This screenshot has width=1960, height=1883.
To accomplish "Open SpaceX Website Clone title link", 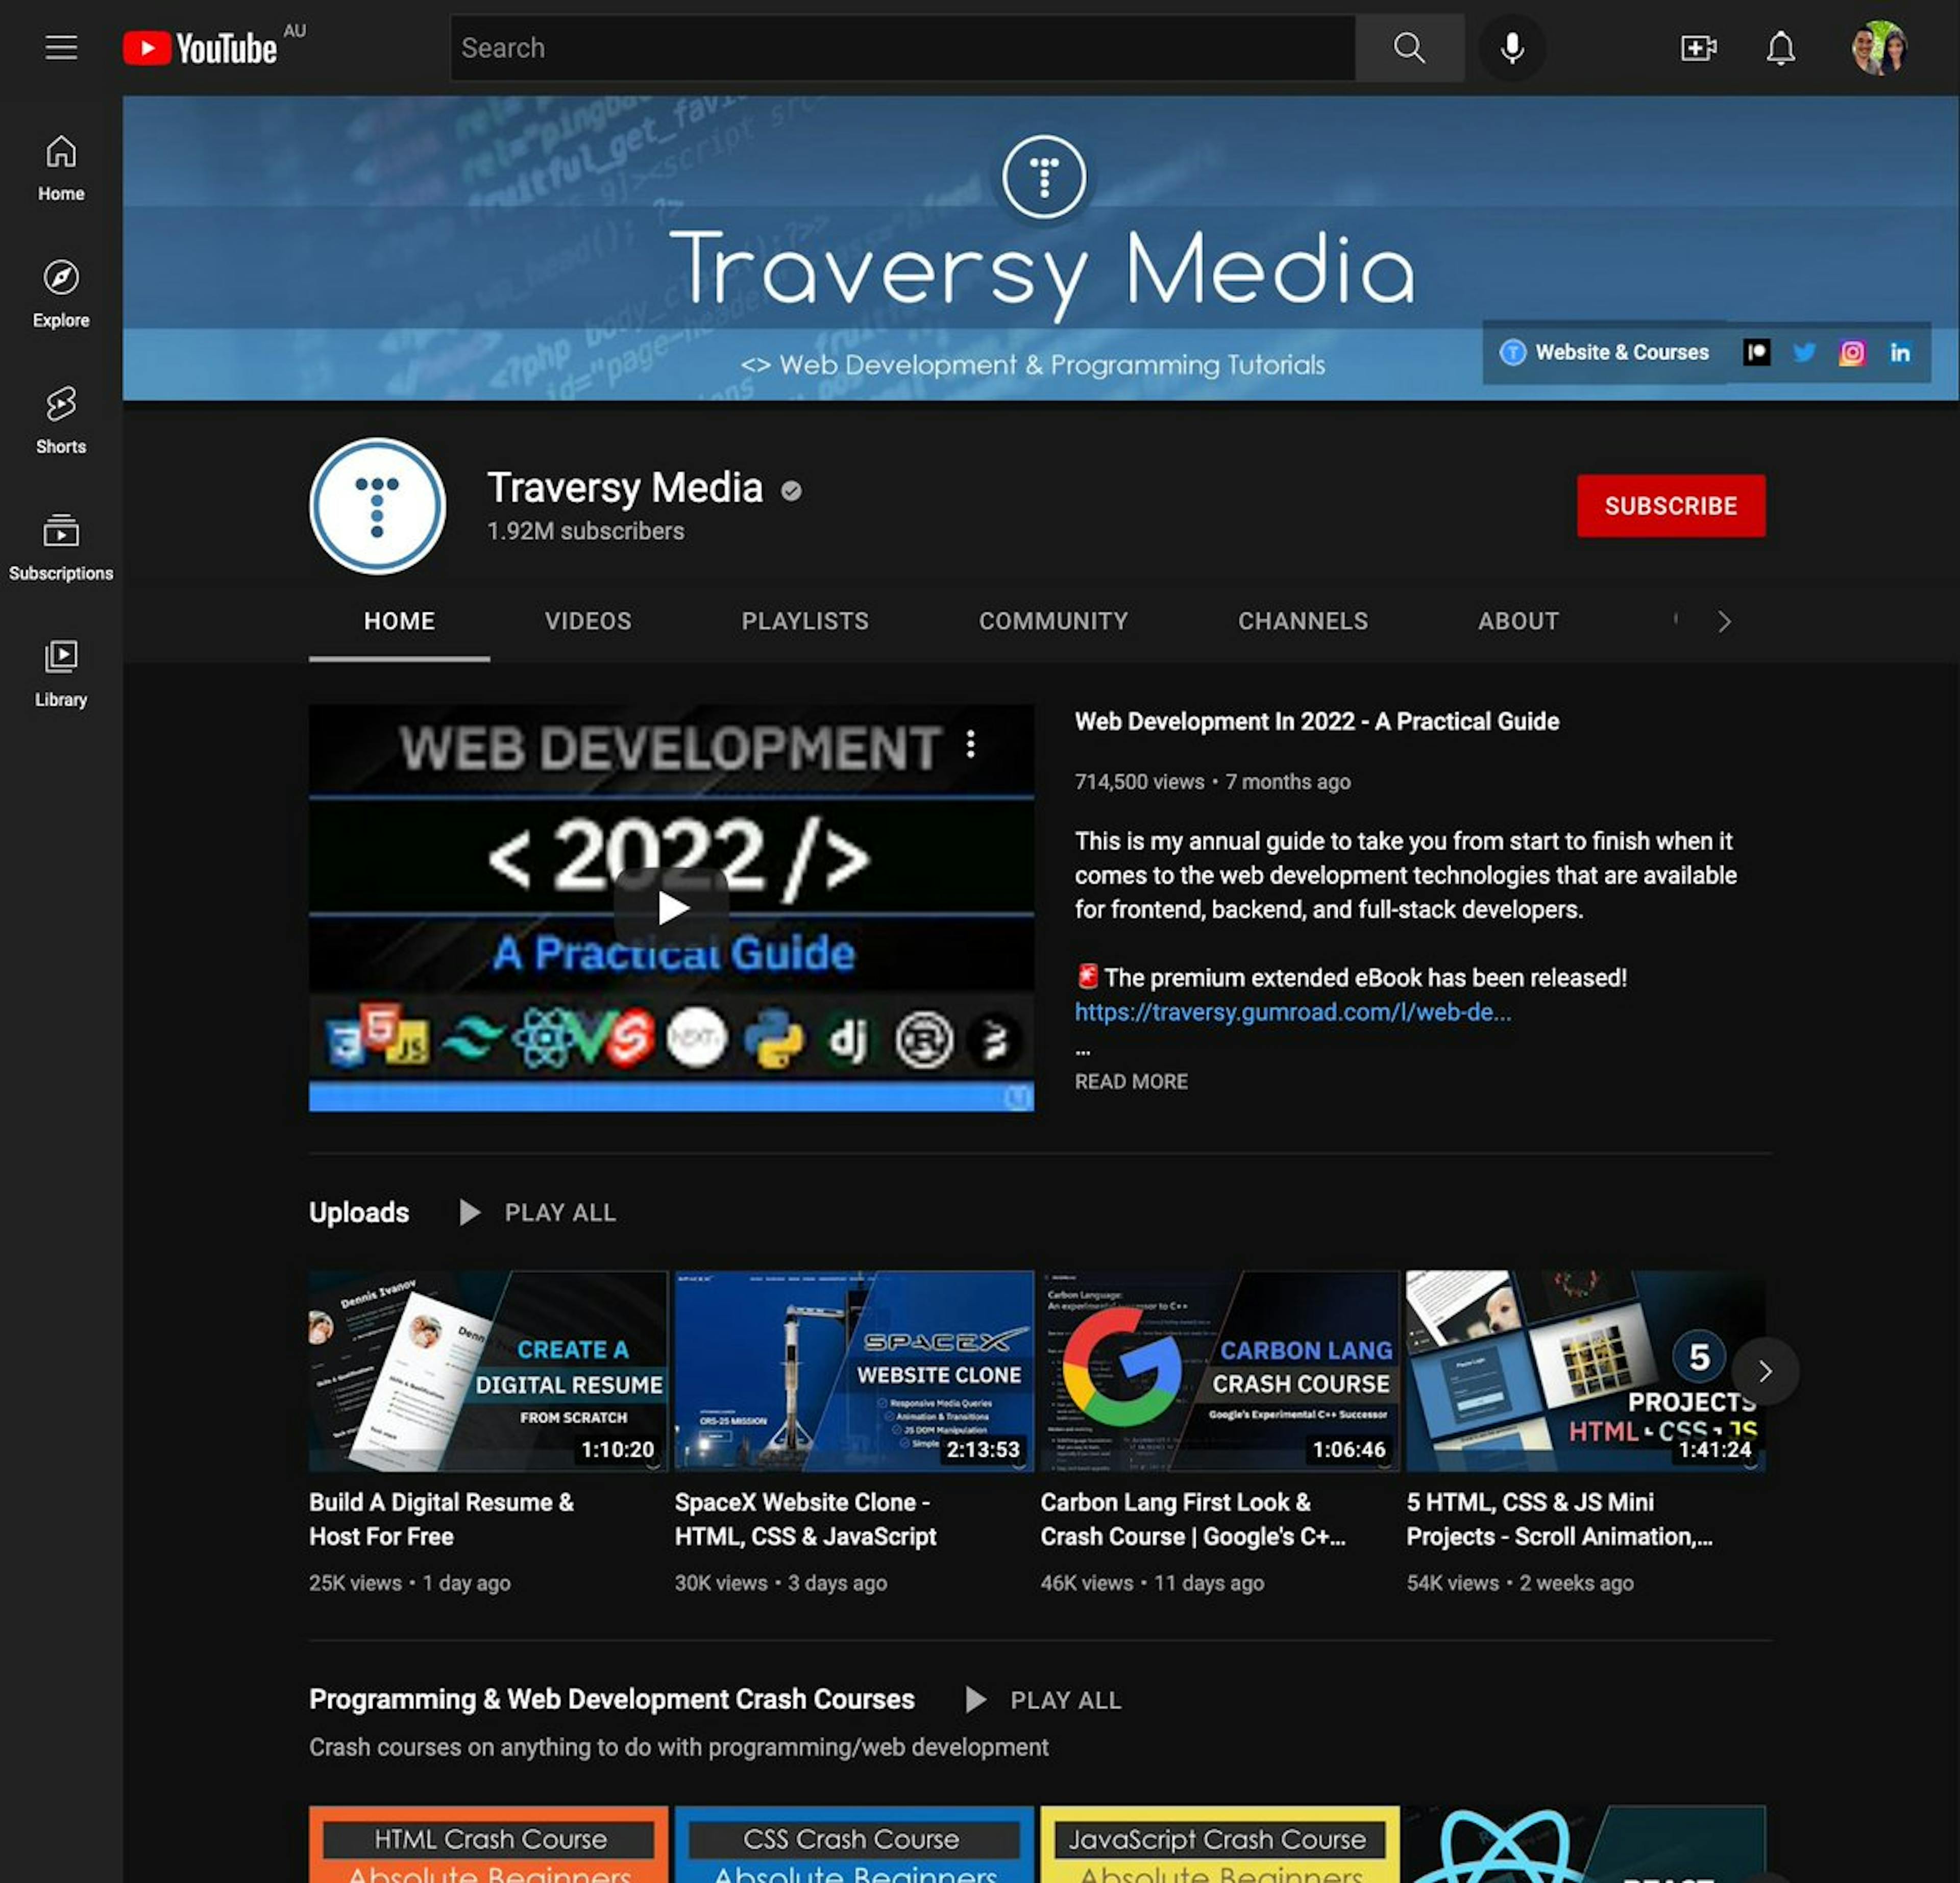I will [805, 1519].
